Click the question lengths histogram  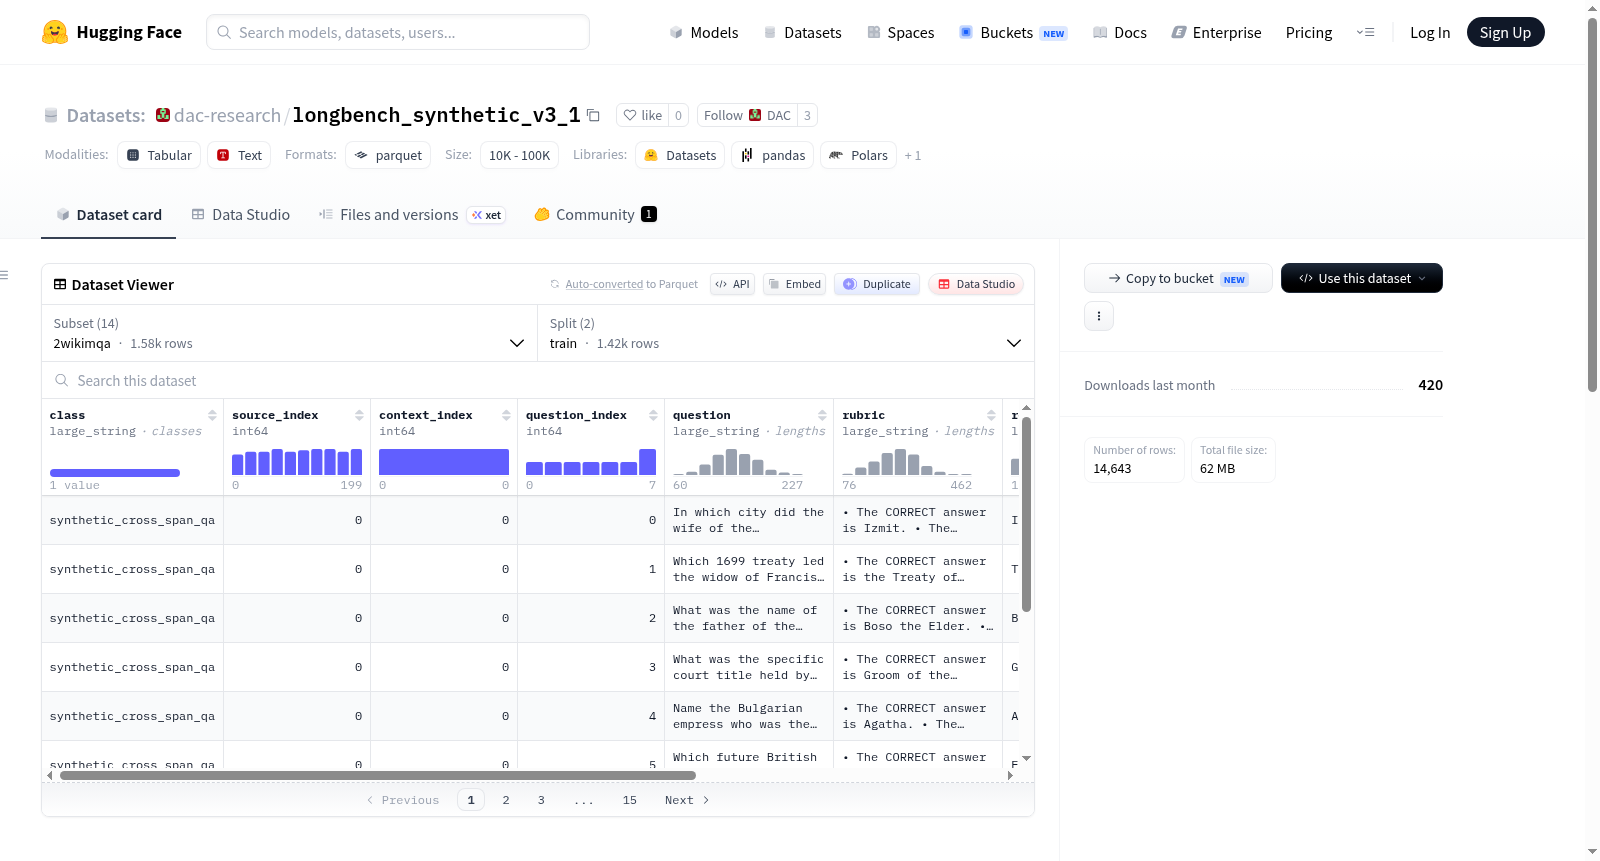(x=738, y=461)
